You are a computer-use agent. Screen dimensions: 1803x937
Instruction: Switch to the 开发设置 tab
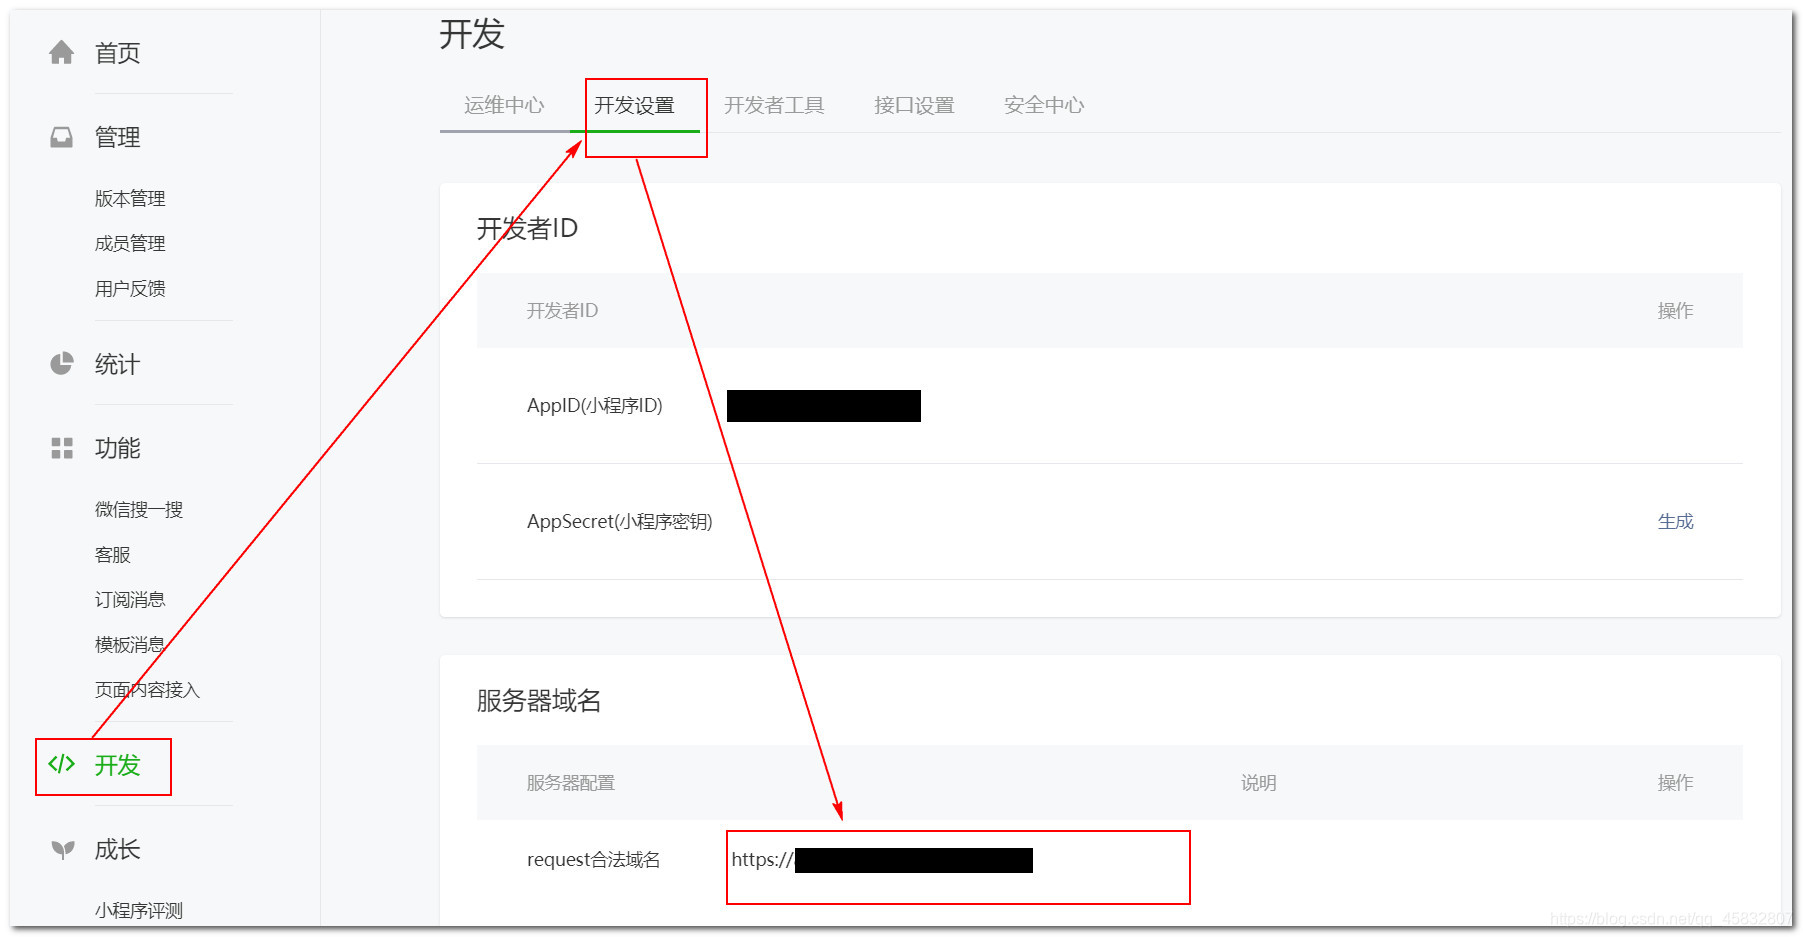pos(634,105)
